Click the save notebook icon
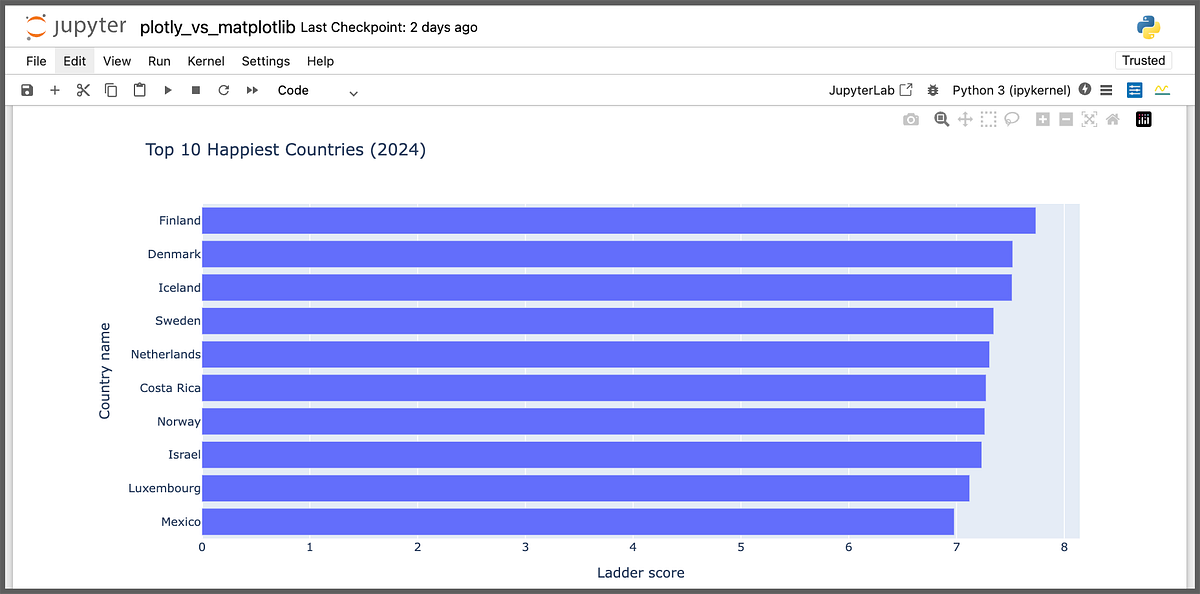This screenshot has width=1200, height=594. pos(27,90)
